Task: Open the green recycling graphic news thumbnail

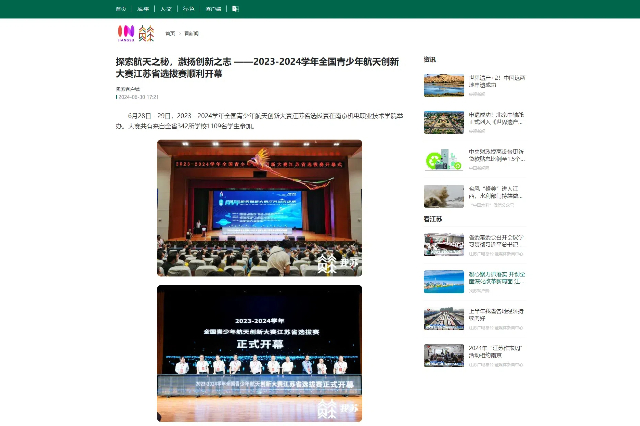Action: click(x=443, y=159)
